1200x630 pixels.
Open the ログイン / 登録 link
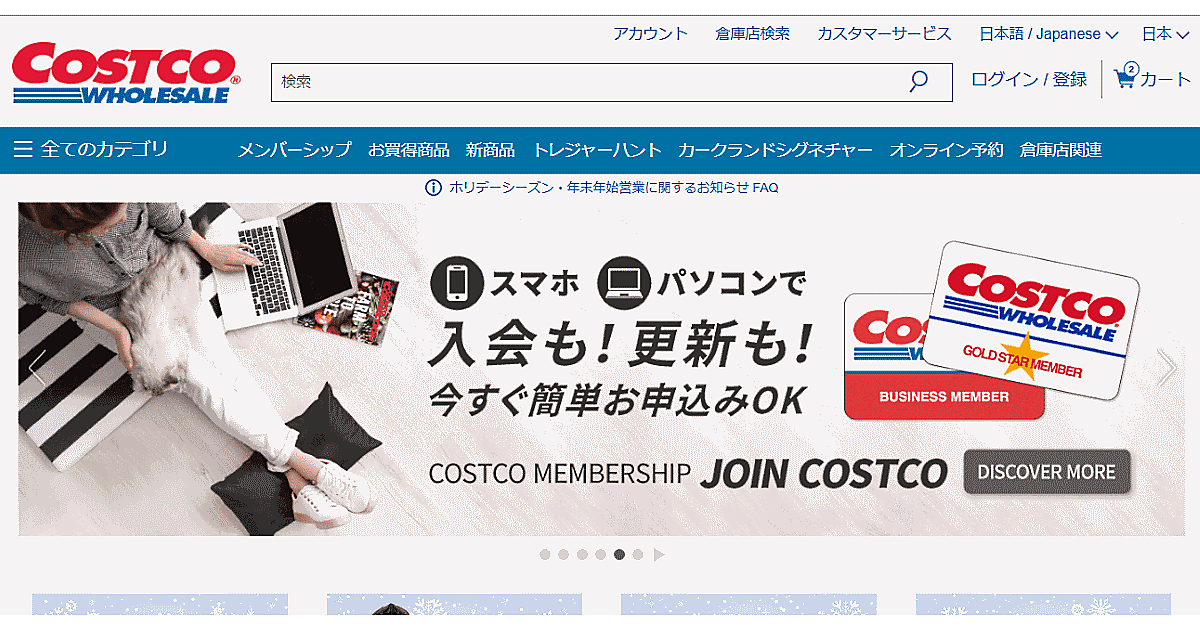coord(1029,80)
